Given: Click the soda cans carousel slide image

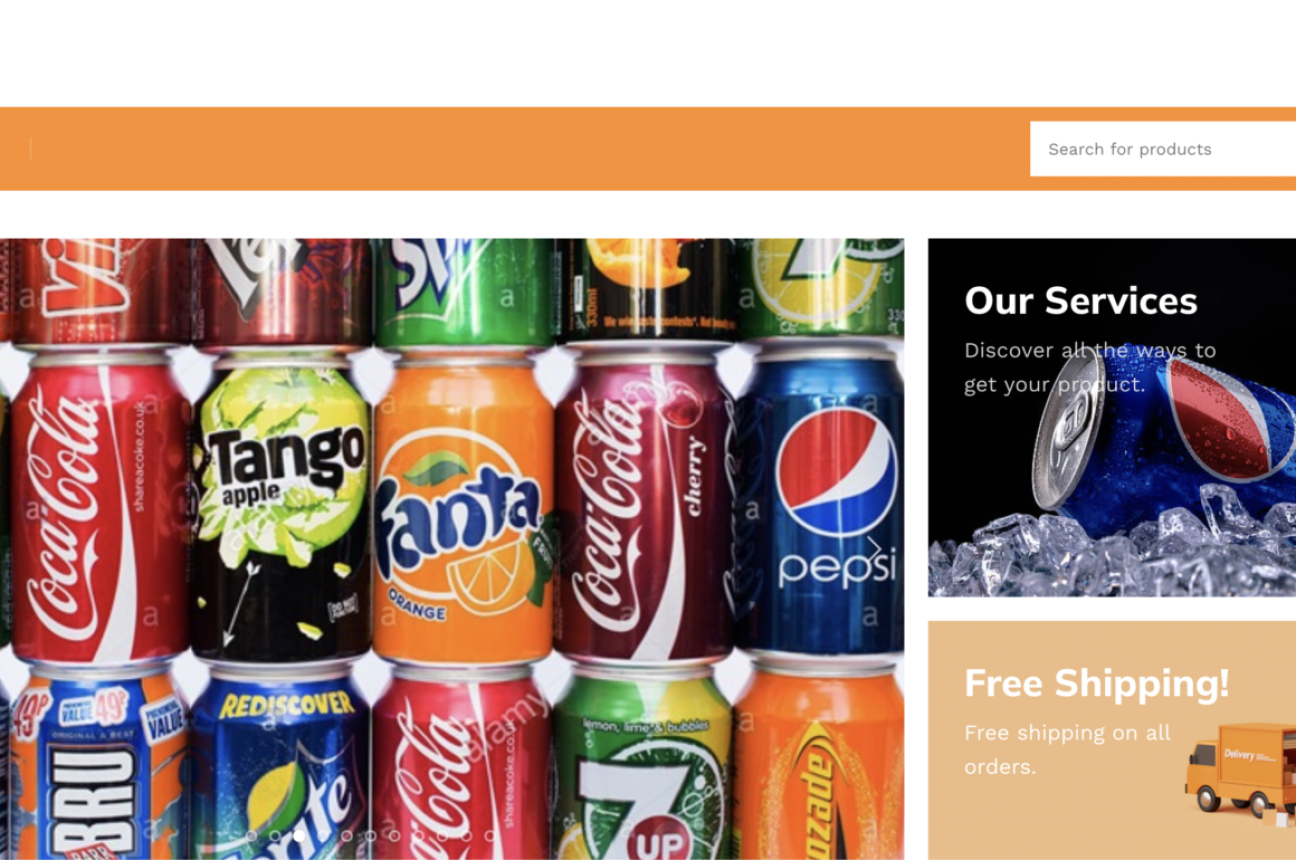Looking at the screenshot, I should pos(452,549).
